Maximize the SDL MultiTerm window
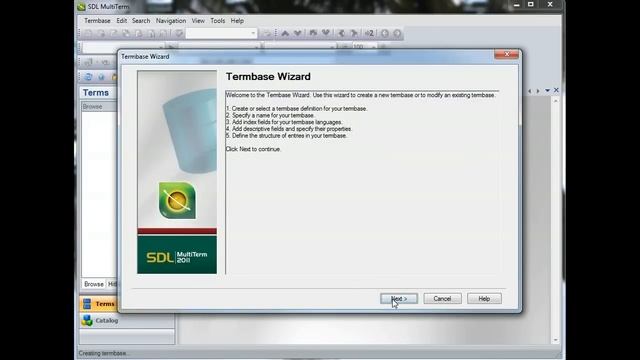The height and width of the screenshot is (360, 640). click(531, 4)
